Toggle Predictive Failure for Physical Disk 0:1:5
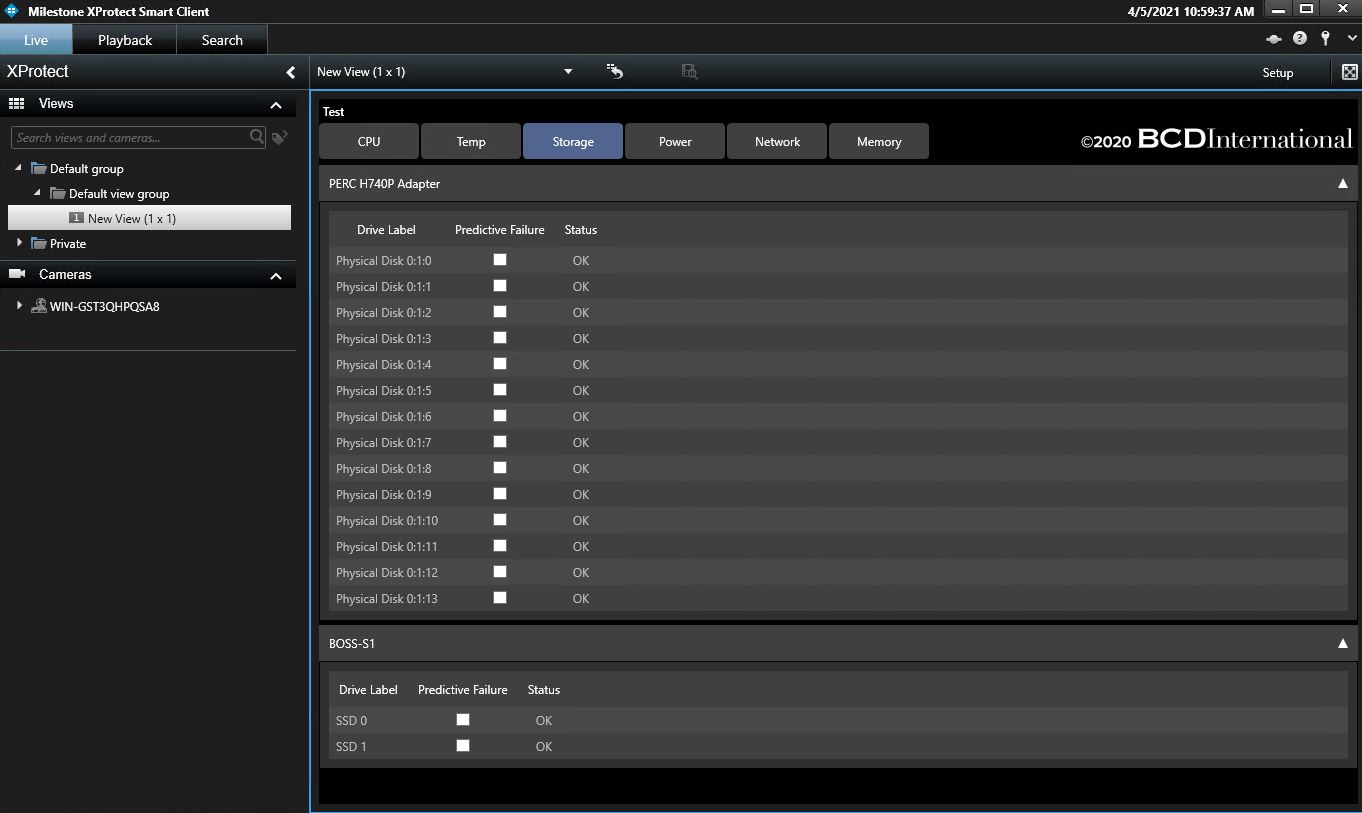 [x=500, y=390]
